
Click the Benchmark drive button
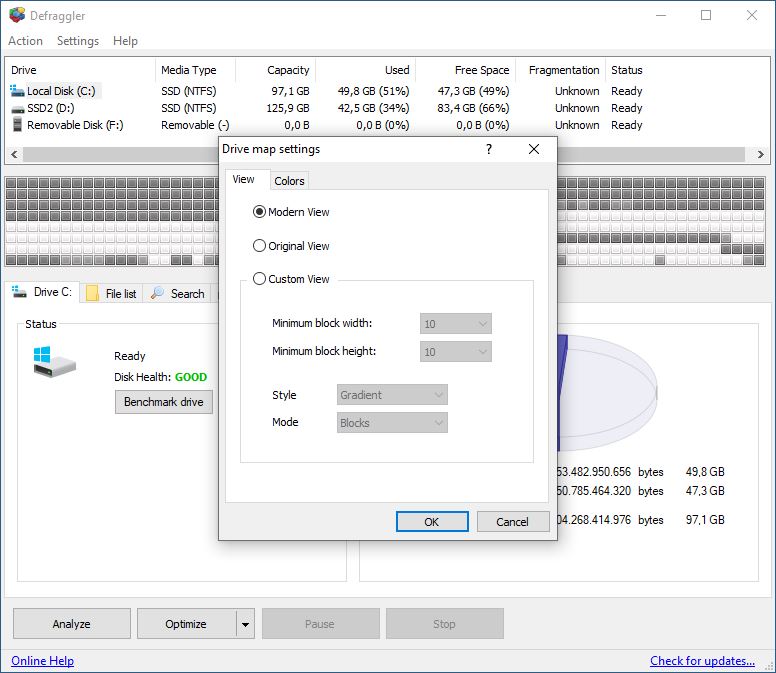tap(164, 402)
